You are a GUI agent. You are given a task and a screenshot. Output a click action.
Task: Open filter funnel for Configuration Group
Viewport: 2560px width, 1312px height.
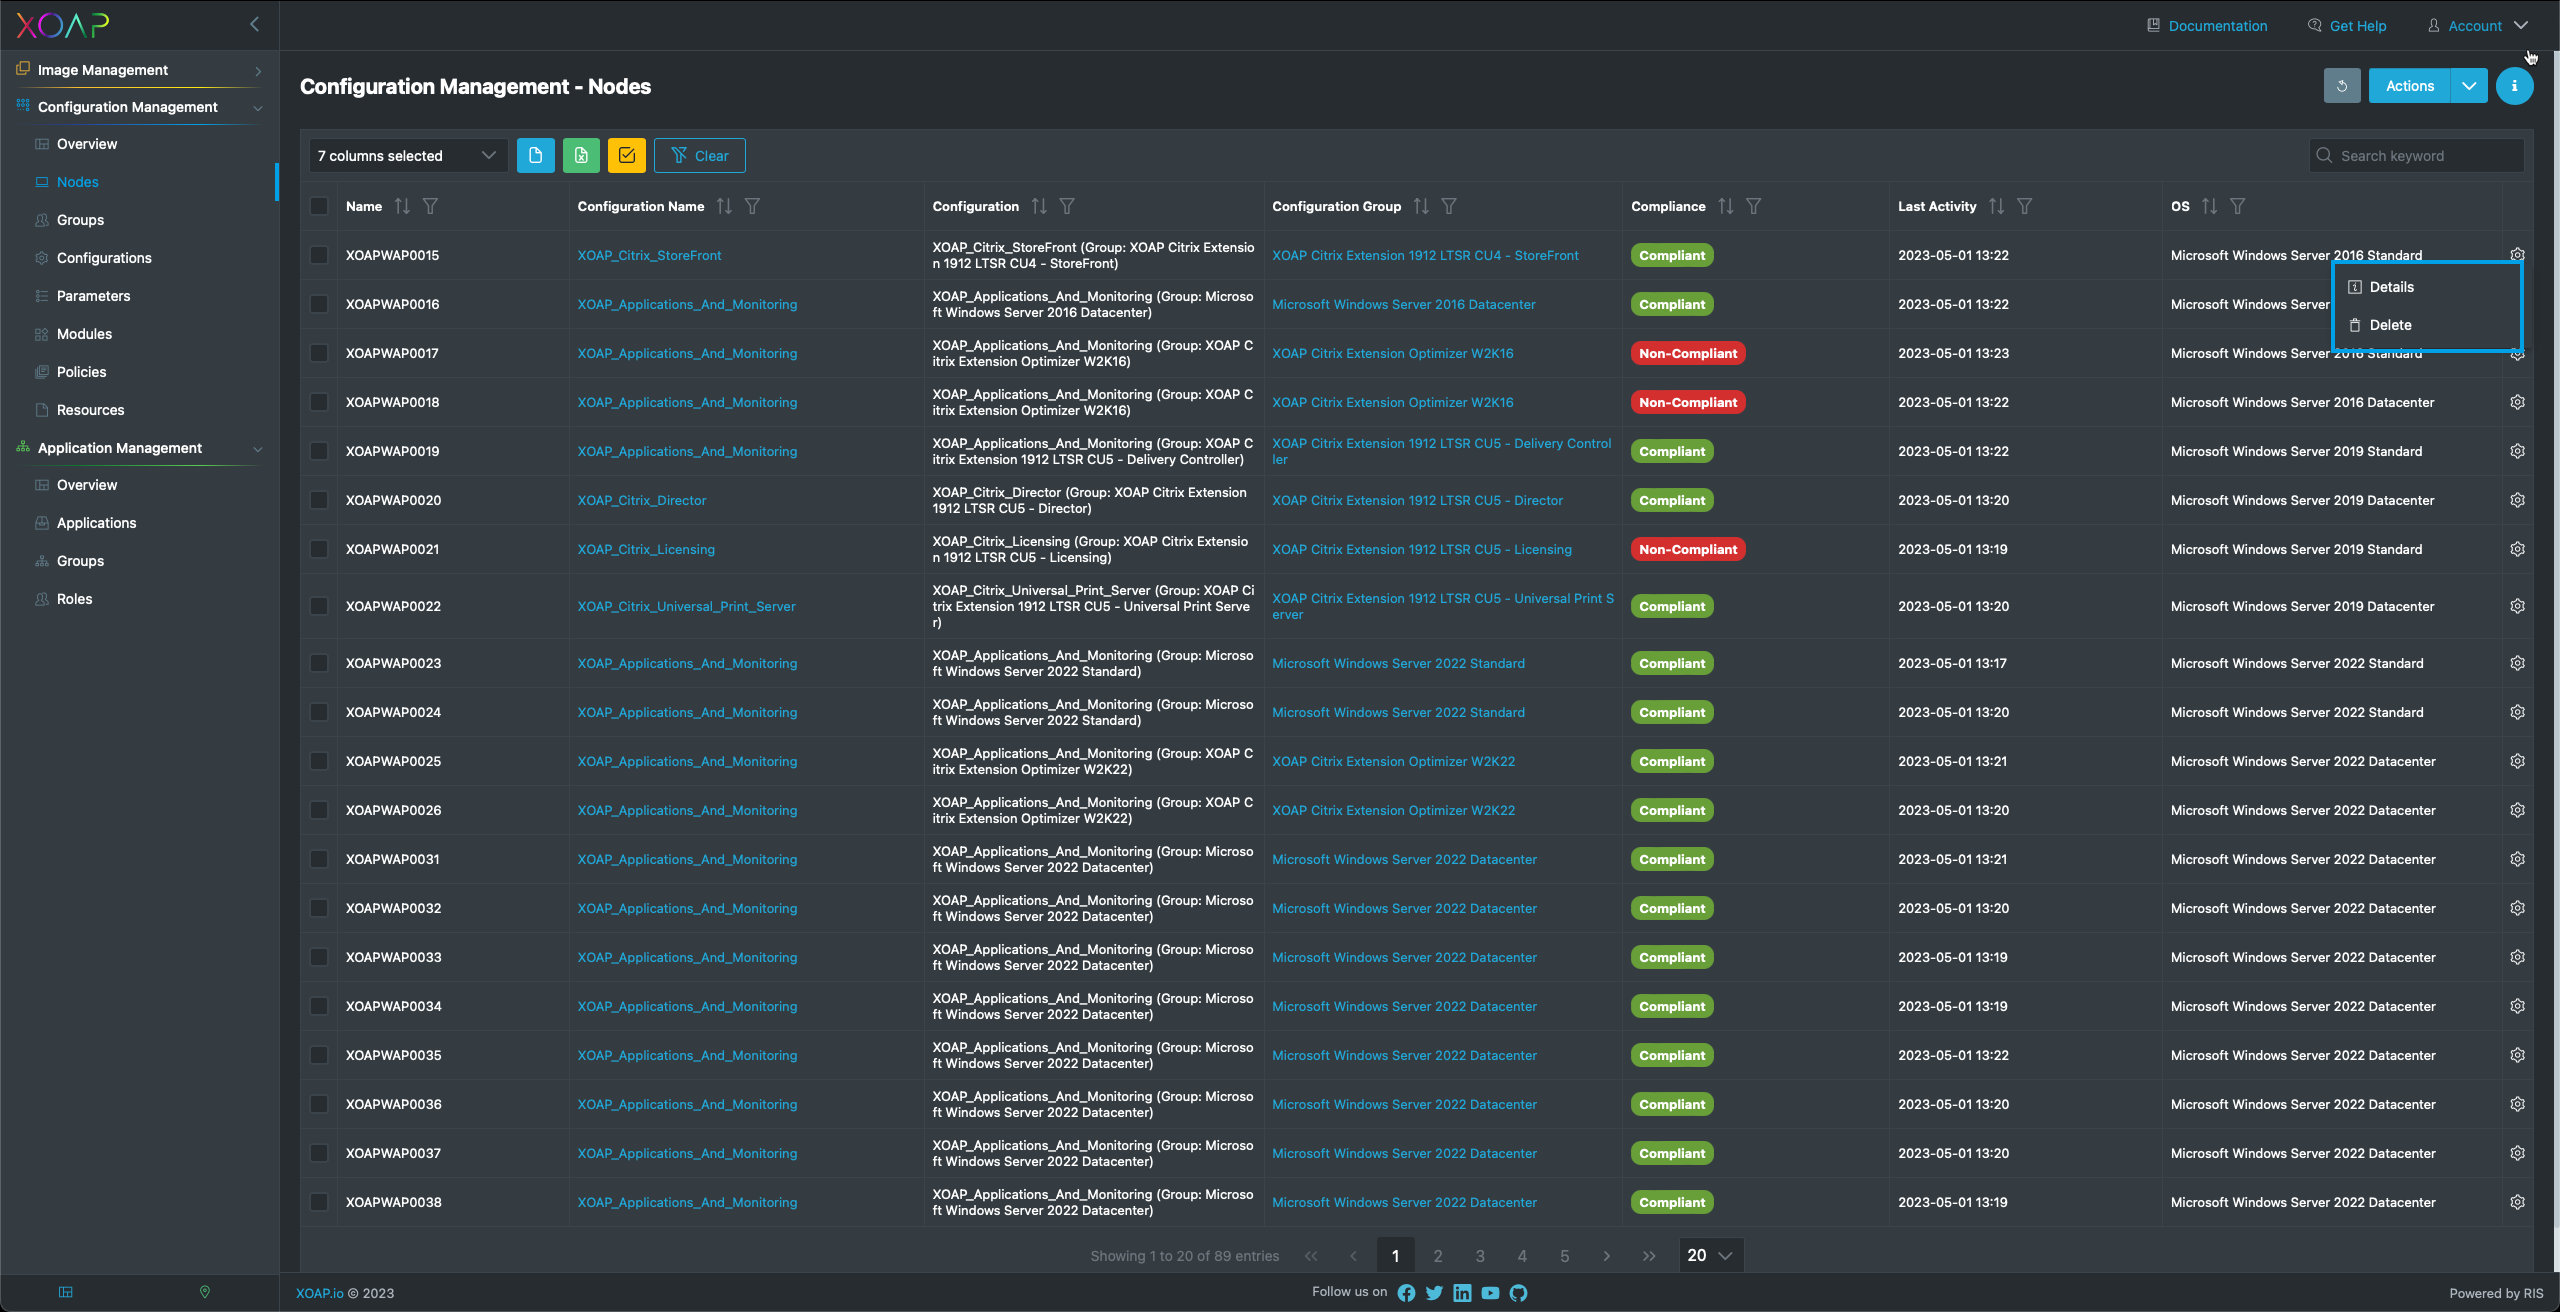(1449, 206)
